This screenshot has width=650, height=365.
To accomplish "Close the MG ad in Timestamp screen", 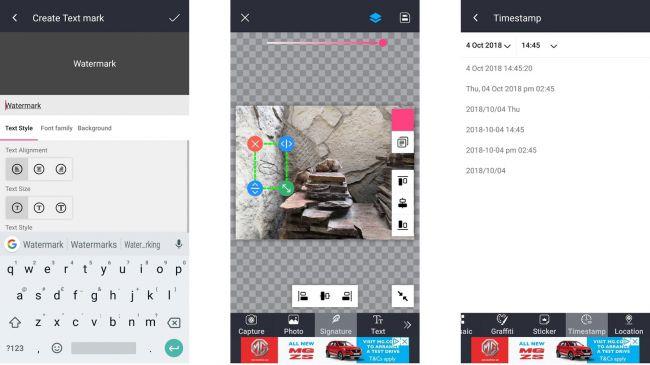I will 635,341.
